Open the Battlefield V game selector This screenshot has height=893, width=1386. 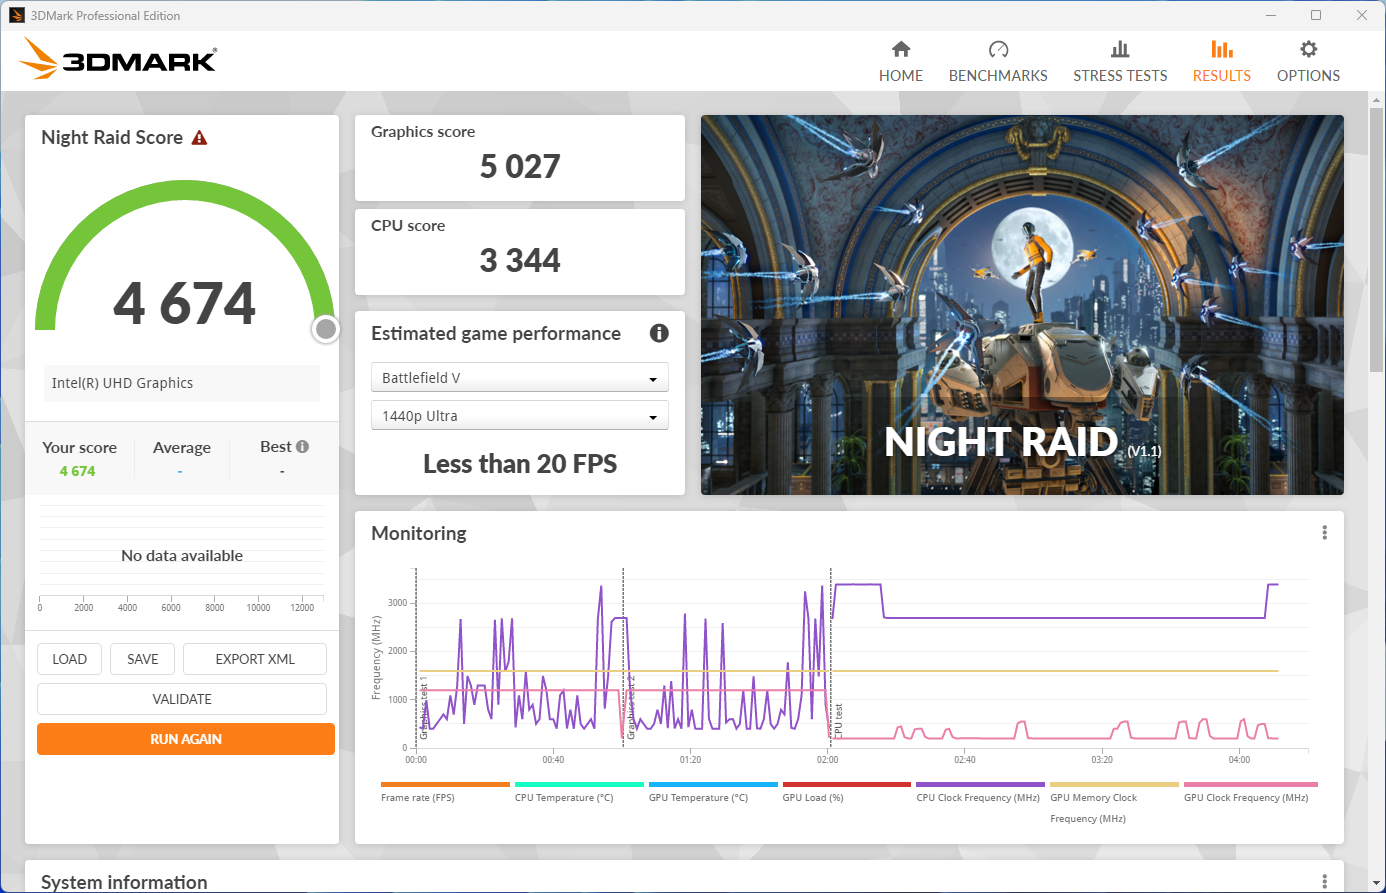click(519, 377)
